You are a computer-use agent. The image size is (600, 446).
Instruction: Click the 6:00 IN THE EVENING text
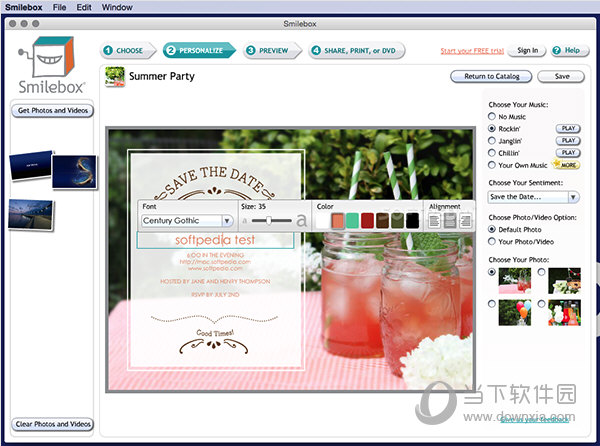215,255
